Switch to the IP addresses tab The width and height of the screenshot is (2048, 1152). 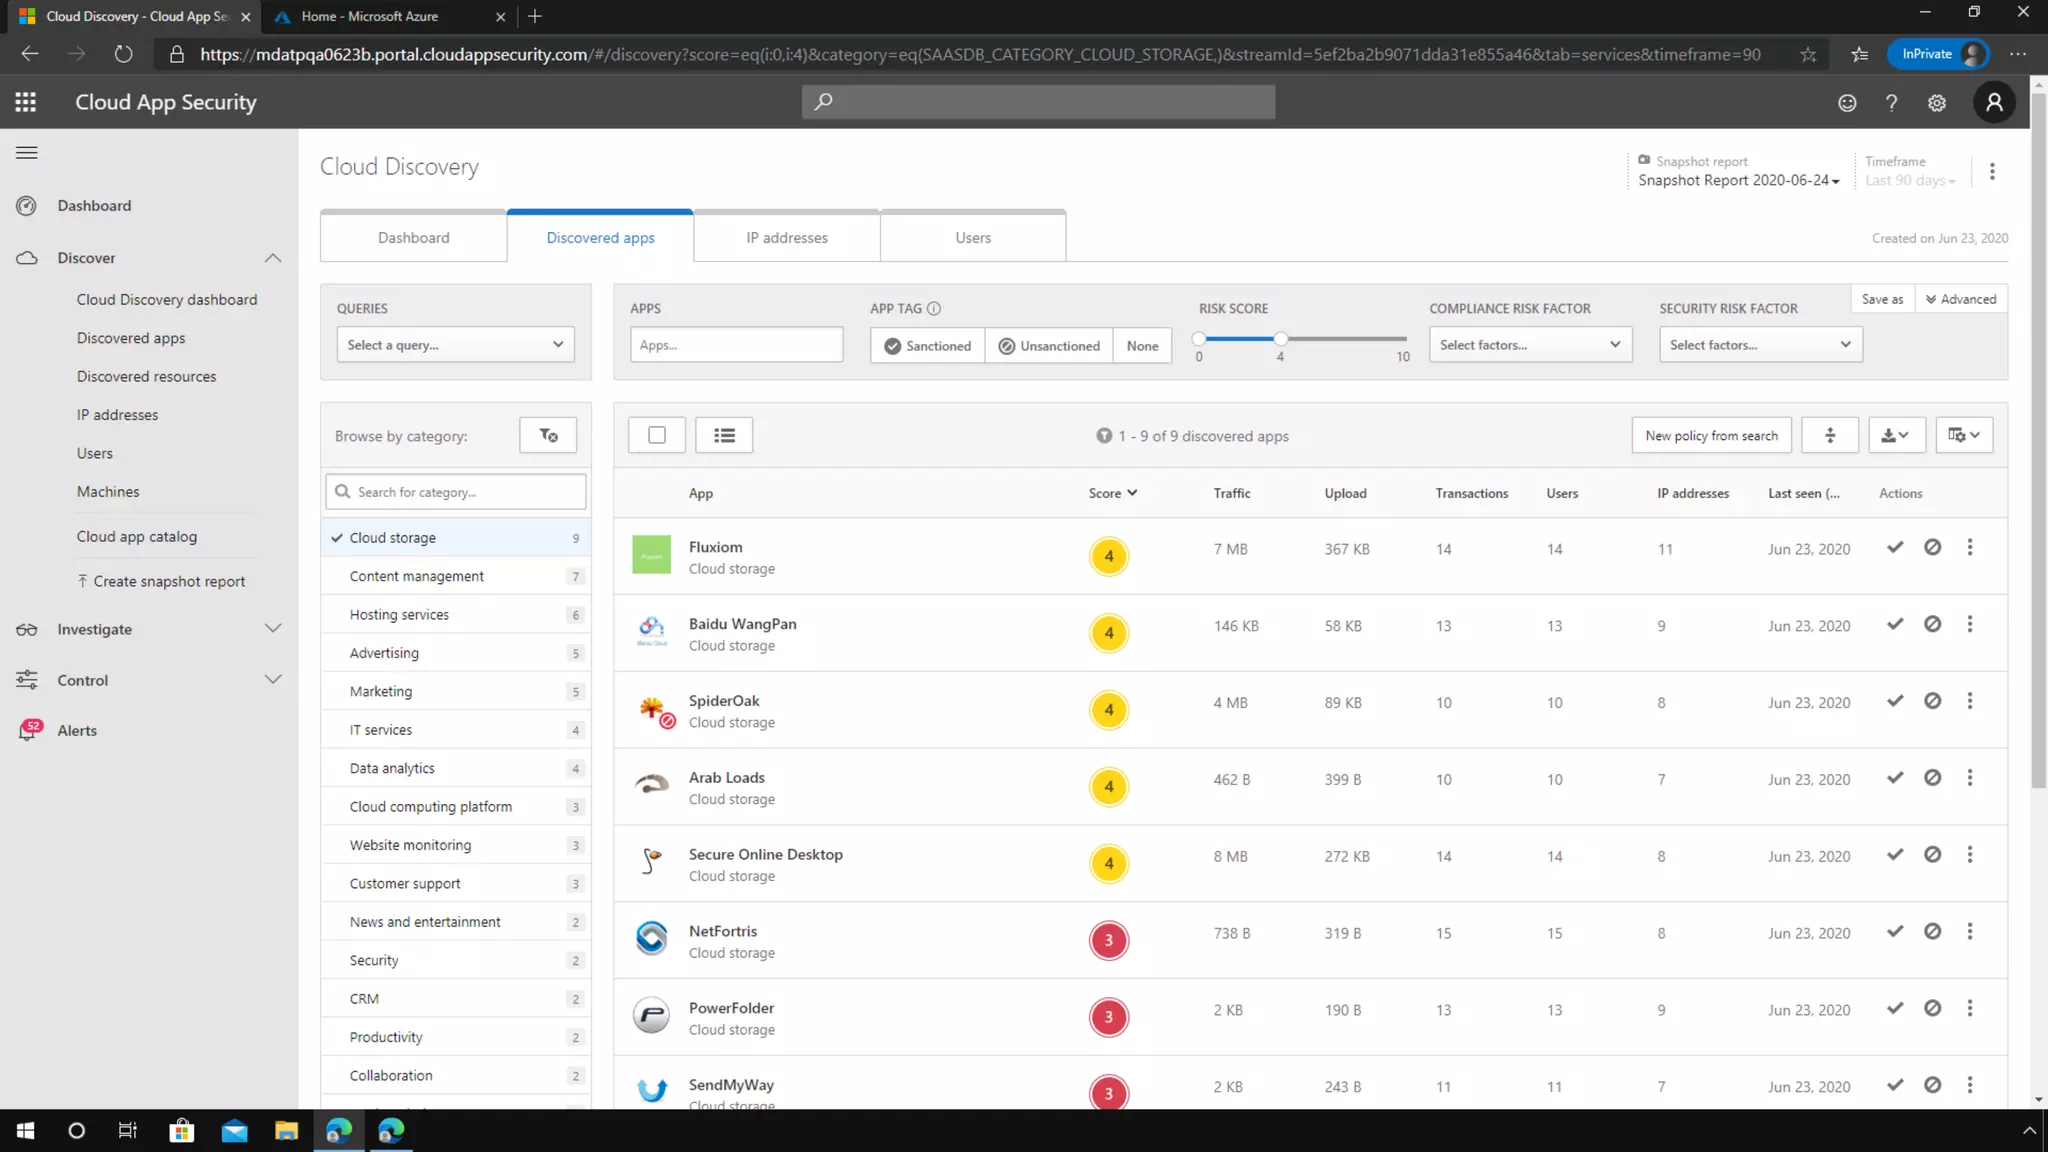click(786, 238)
